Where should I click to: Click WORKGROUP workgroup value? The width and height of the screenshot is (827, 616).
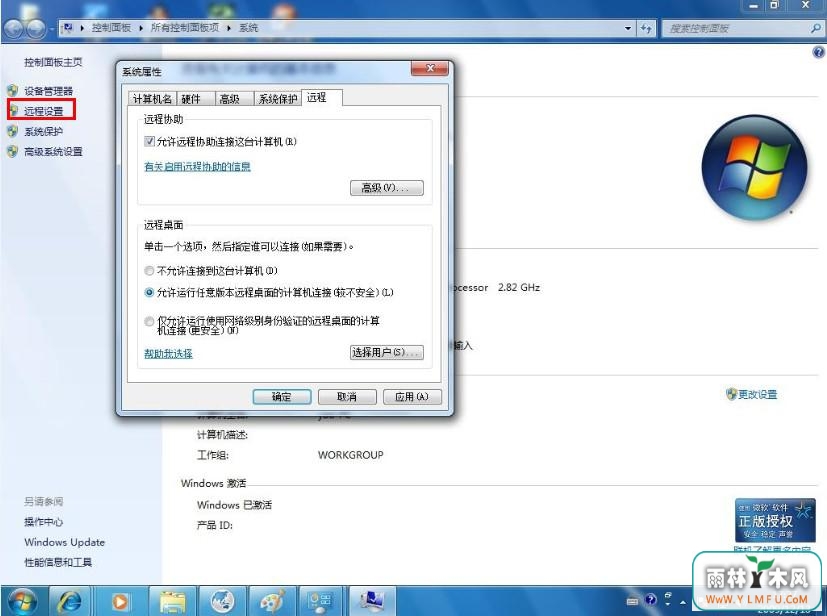point(351,455)
